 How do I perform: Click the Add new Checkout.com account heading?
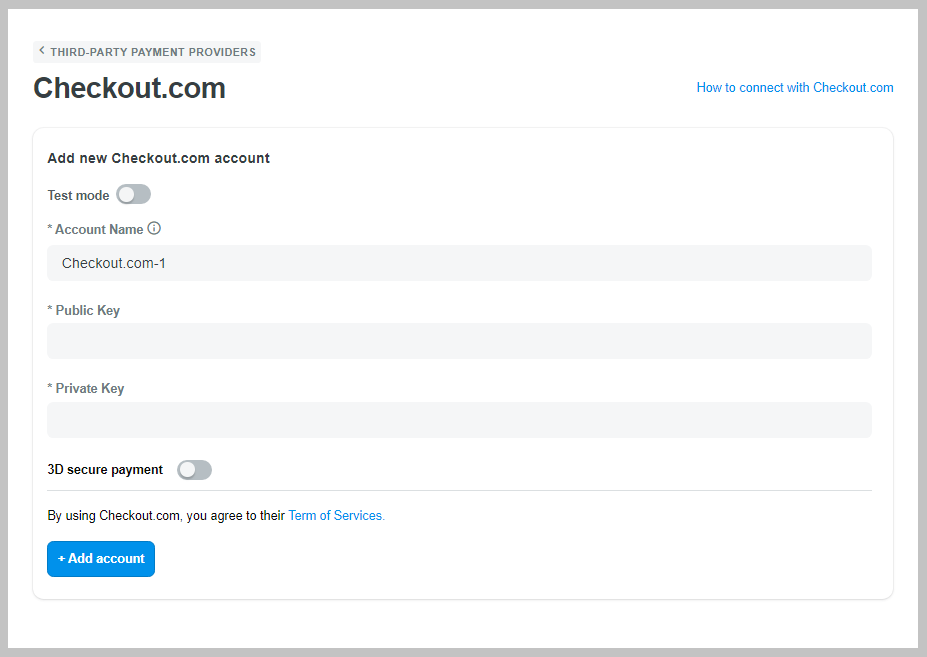pos(158,158)
